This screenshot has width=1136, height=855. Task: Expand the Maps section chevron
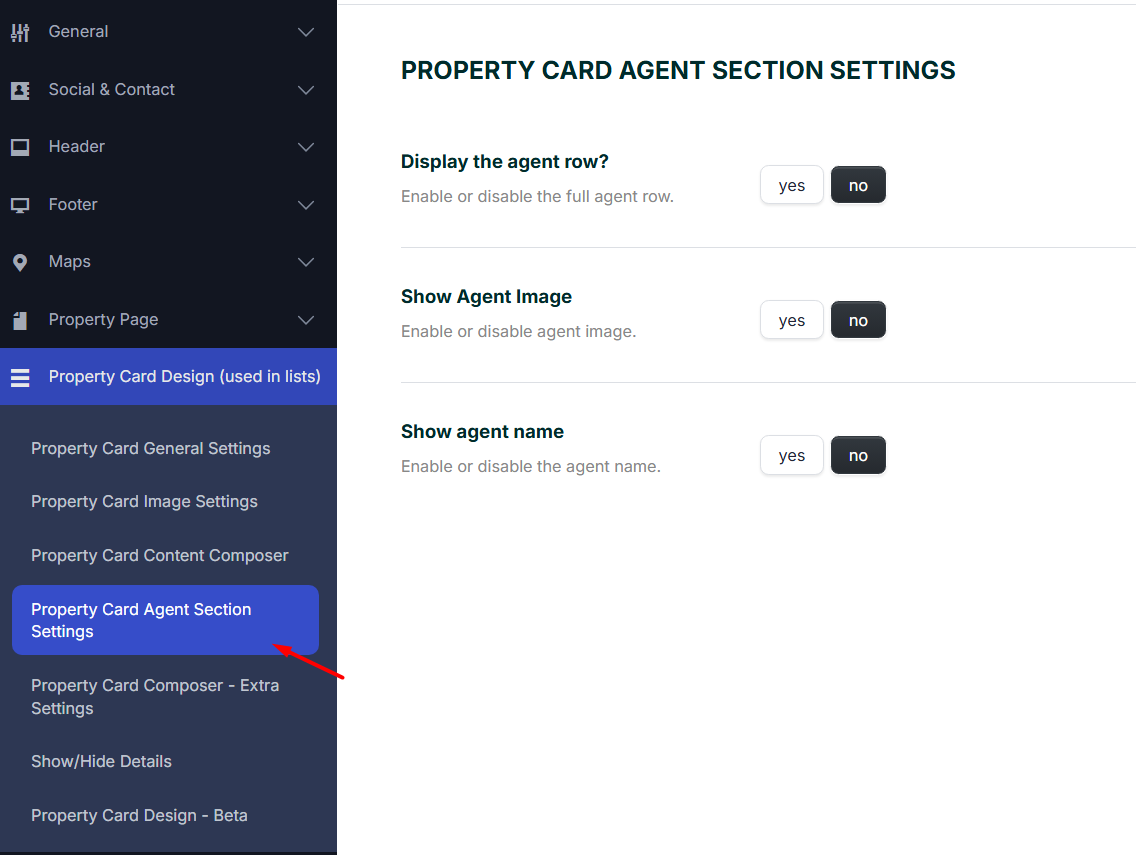coord(306,262)
